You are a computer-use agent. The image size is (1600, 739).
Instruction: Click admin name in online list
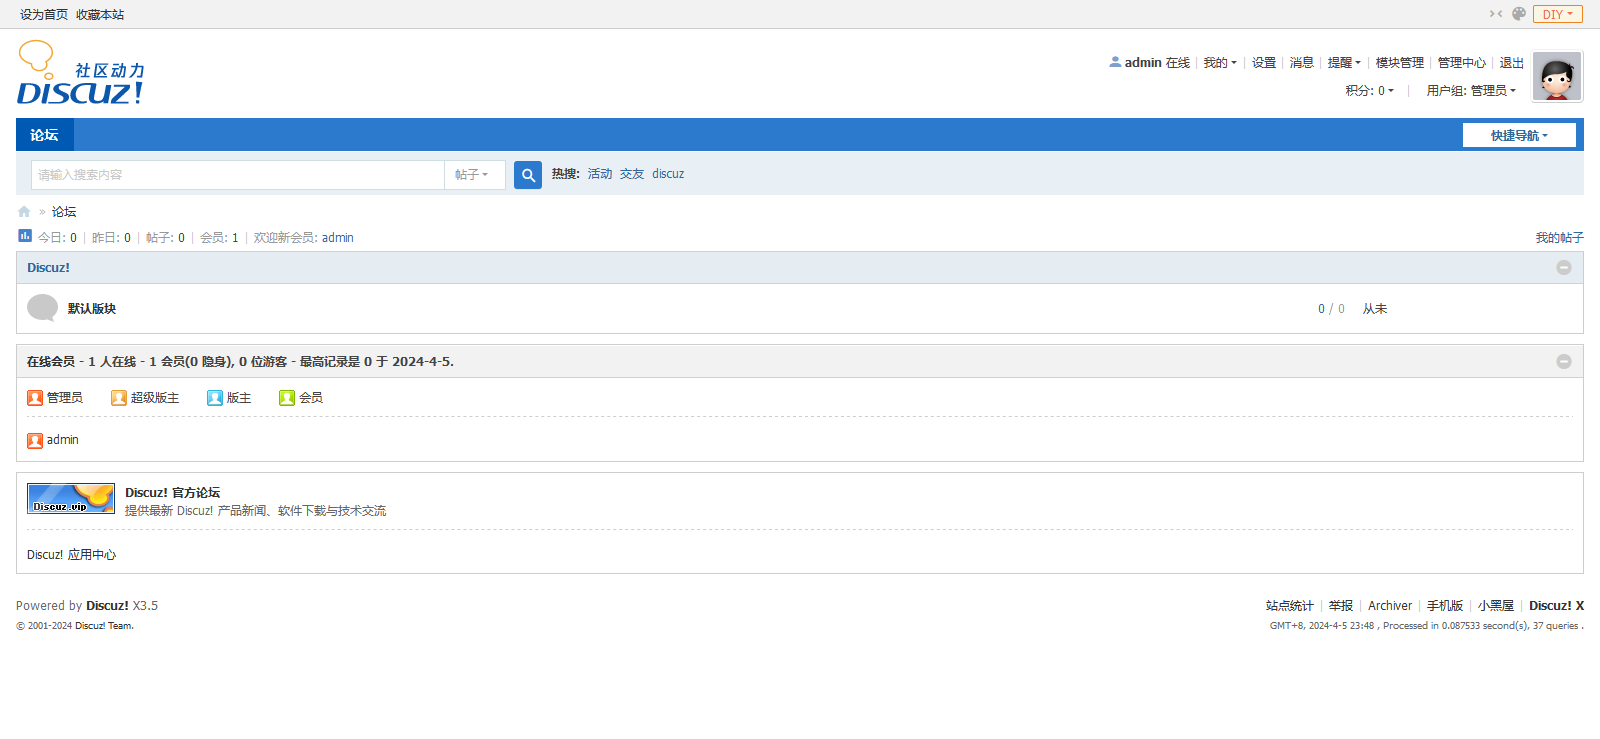click(63, 440)
